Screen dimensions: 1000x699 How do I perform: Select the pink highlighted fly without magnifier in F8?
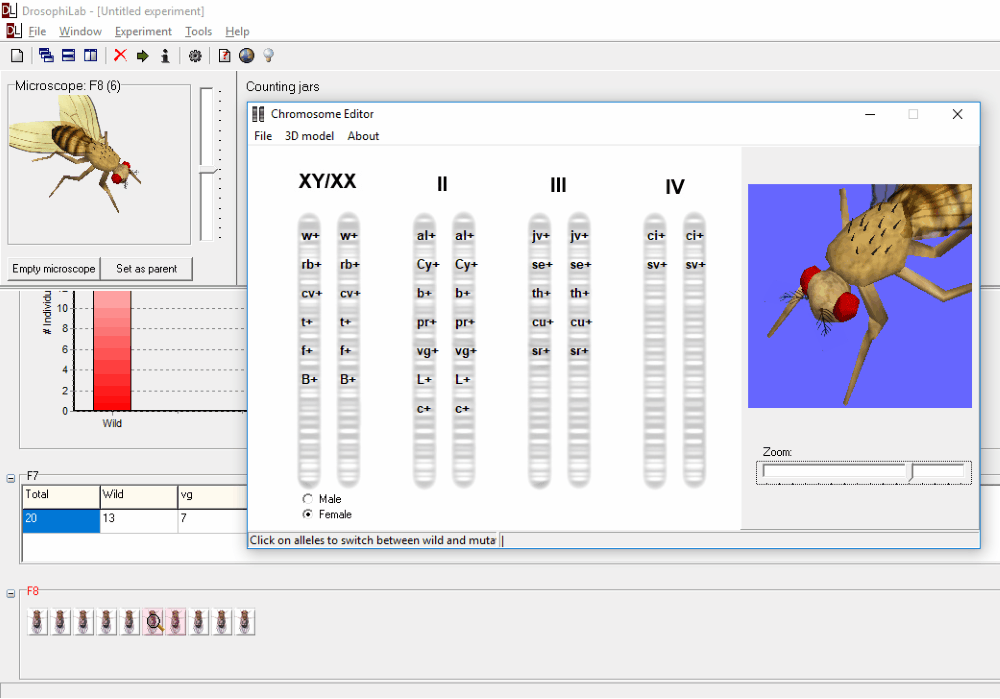pos(177,622)
